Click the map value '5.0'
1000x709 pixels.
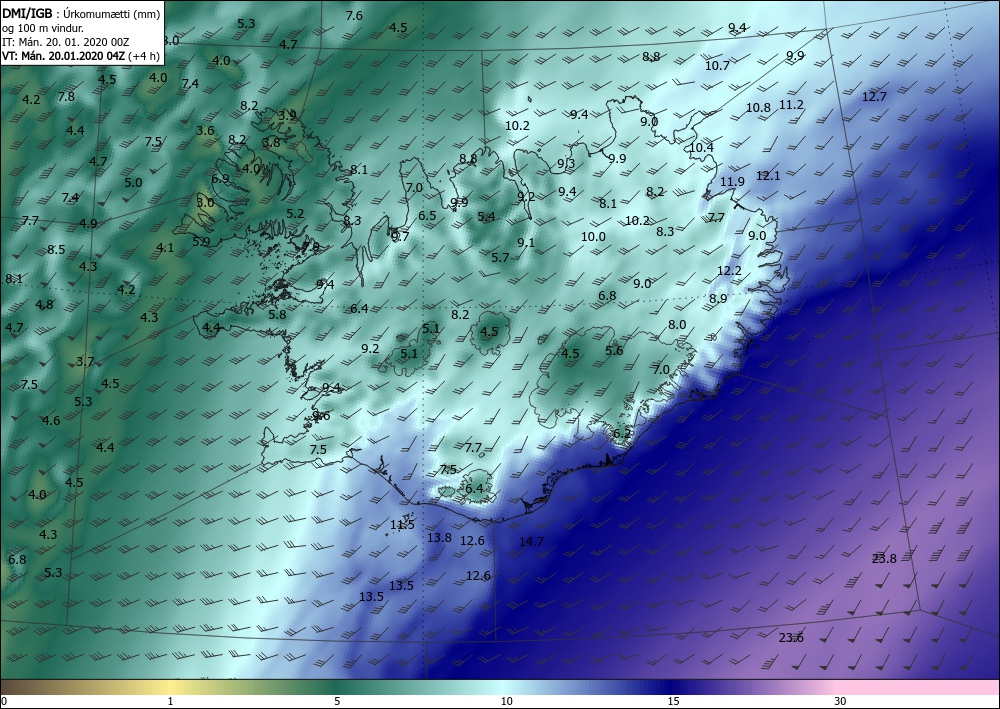[x=133, y=182]
